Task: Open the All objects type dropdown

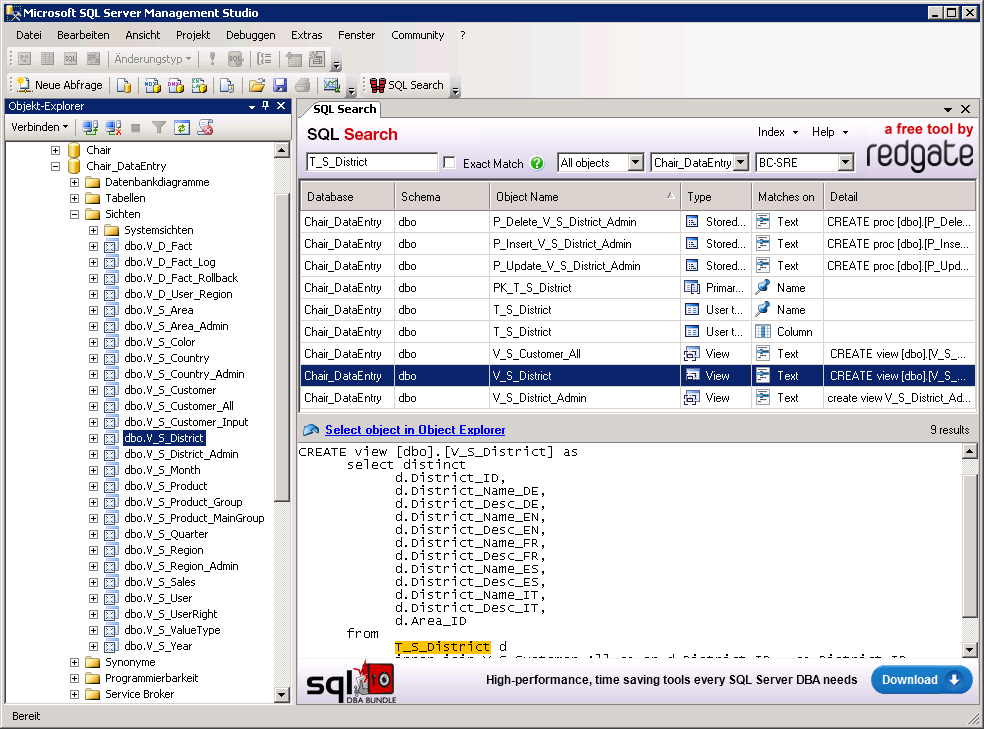Action: [x=636, y=163]
